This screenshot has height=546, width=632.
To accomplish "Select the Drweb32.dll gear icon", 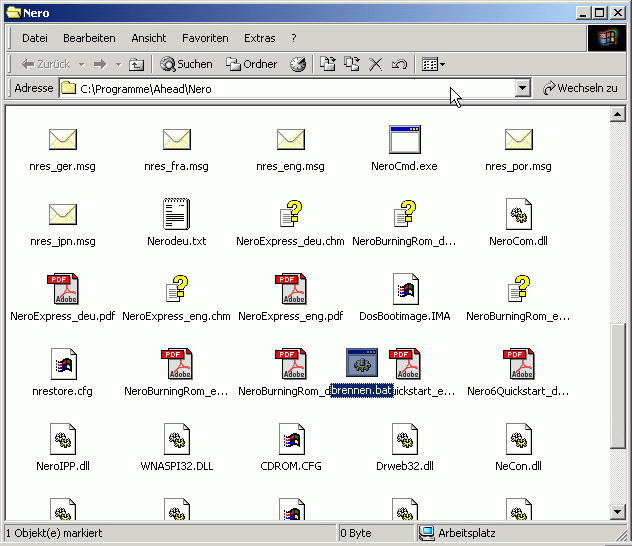I will tap(405, 439).
